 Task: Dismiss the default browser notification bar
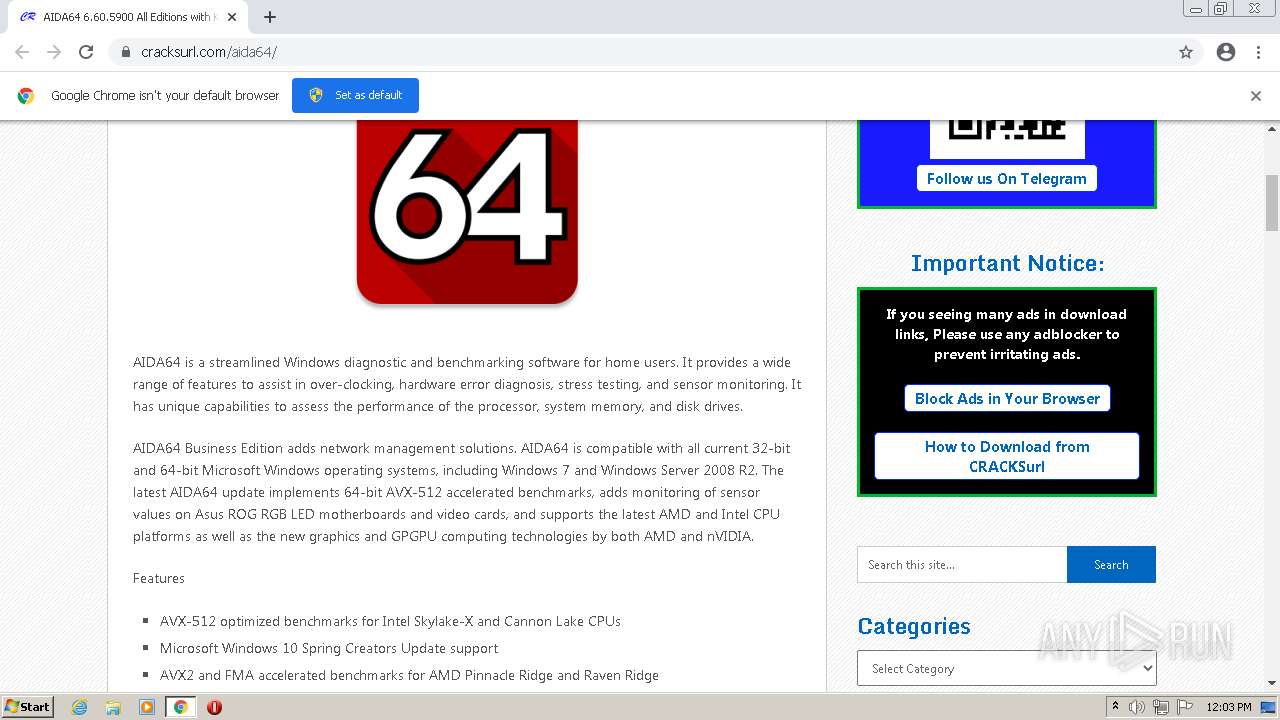1256,96
